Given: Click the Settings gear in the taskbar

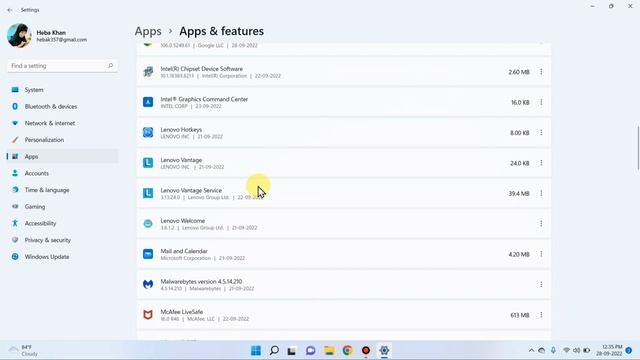Looking at the screenshot, I should [384, 351].
